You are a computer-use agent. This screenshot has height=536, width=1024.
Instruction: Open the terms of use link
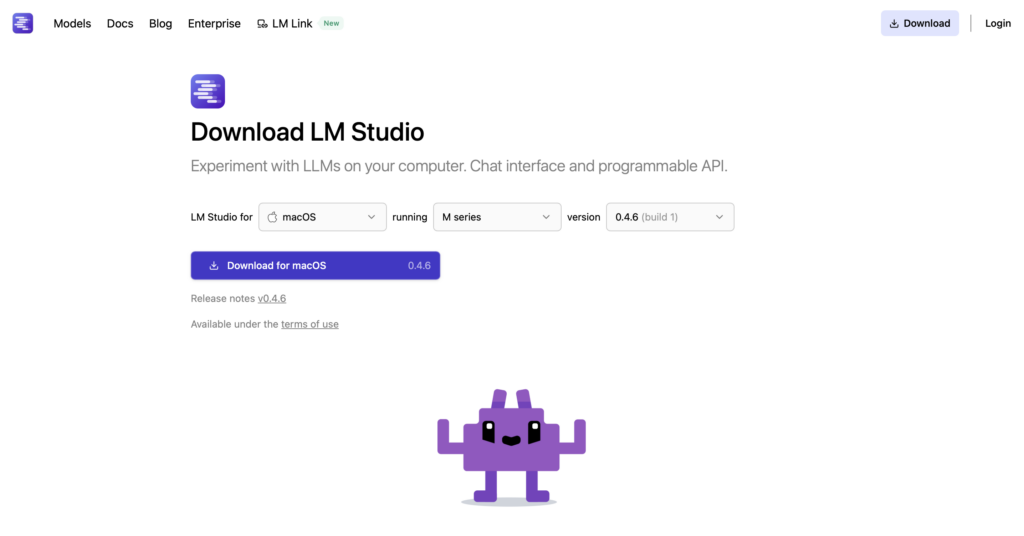pos(309,324)
